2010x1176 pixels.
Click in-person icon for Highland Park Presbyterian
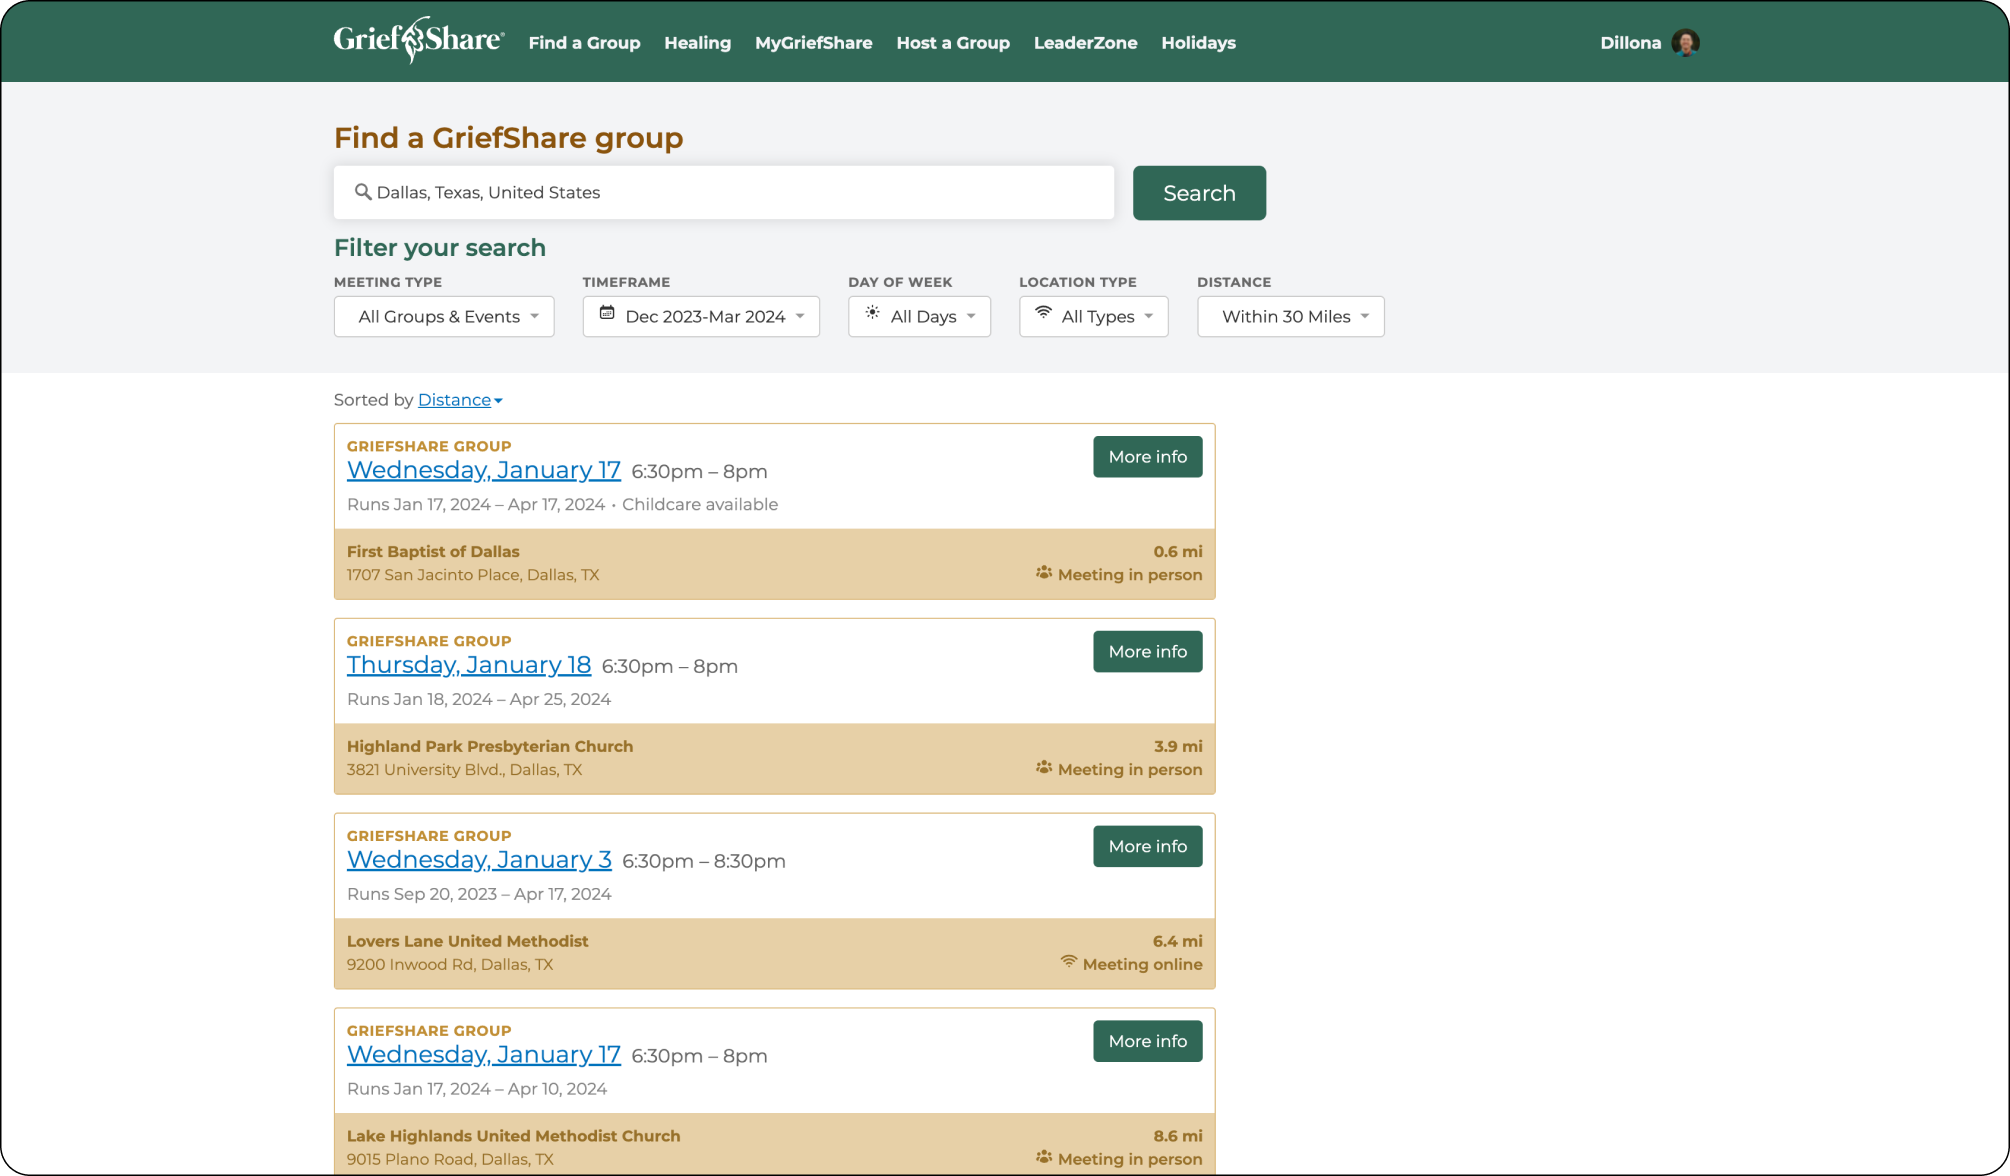[x=1044, y=769]
